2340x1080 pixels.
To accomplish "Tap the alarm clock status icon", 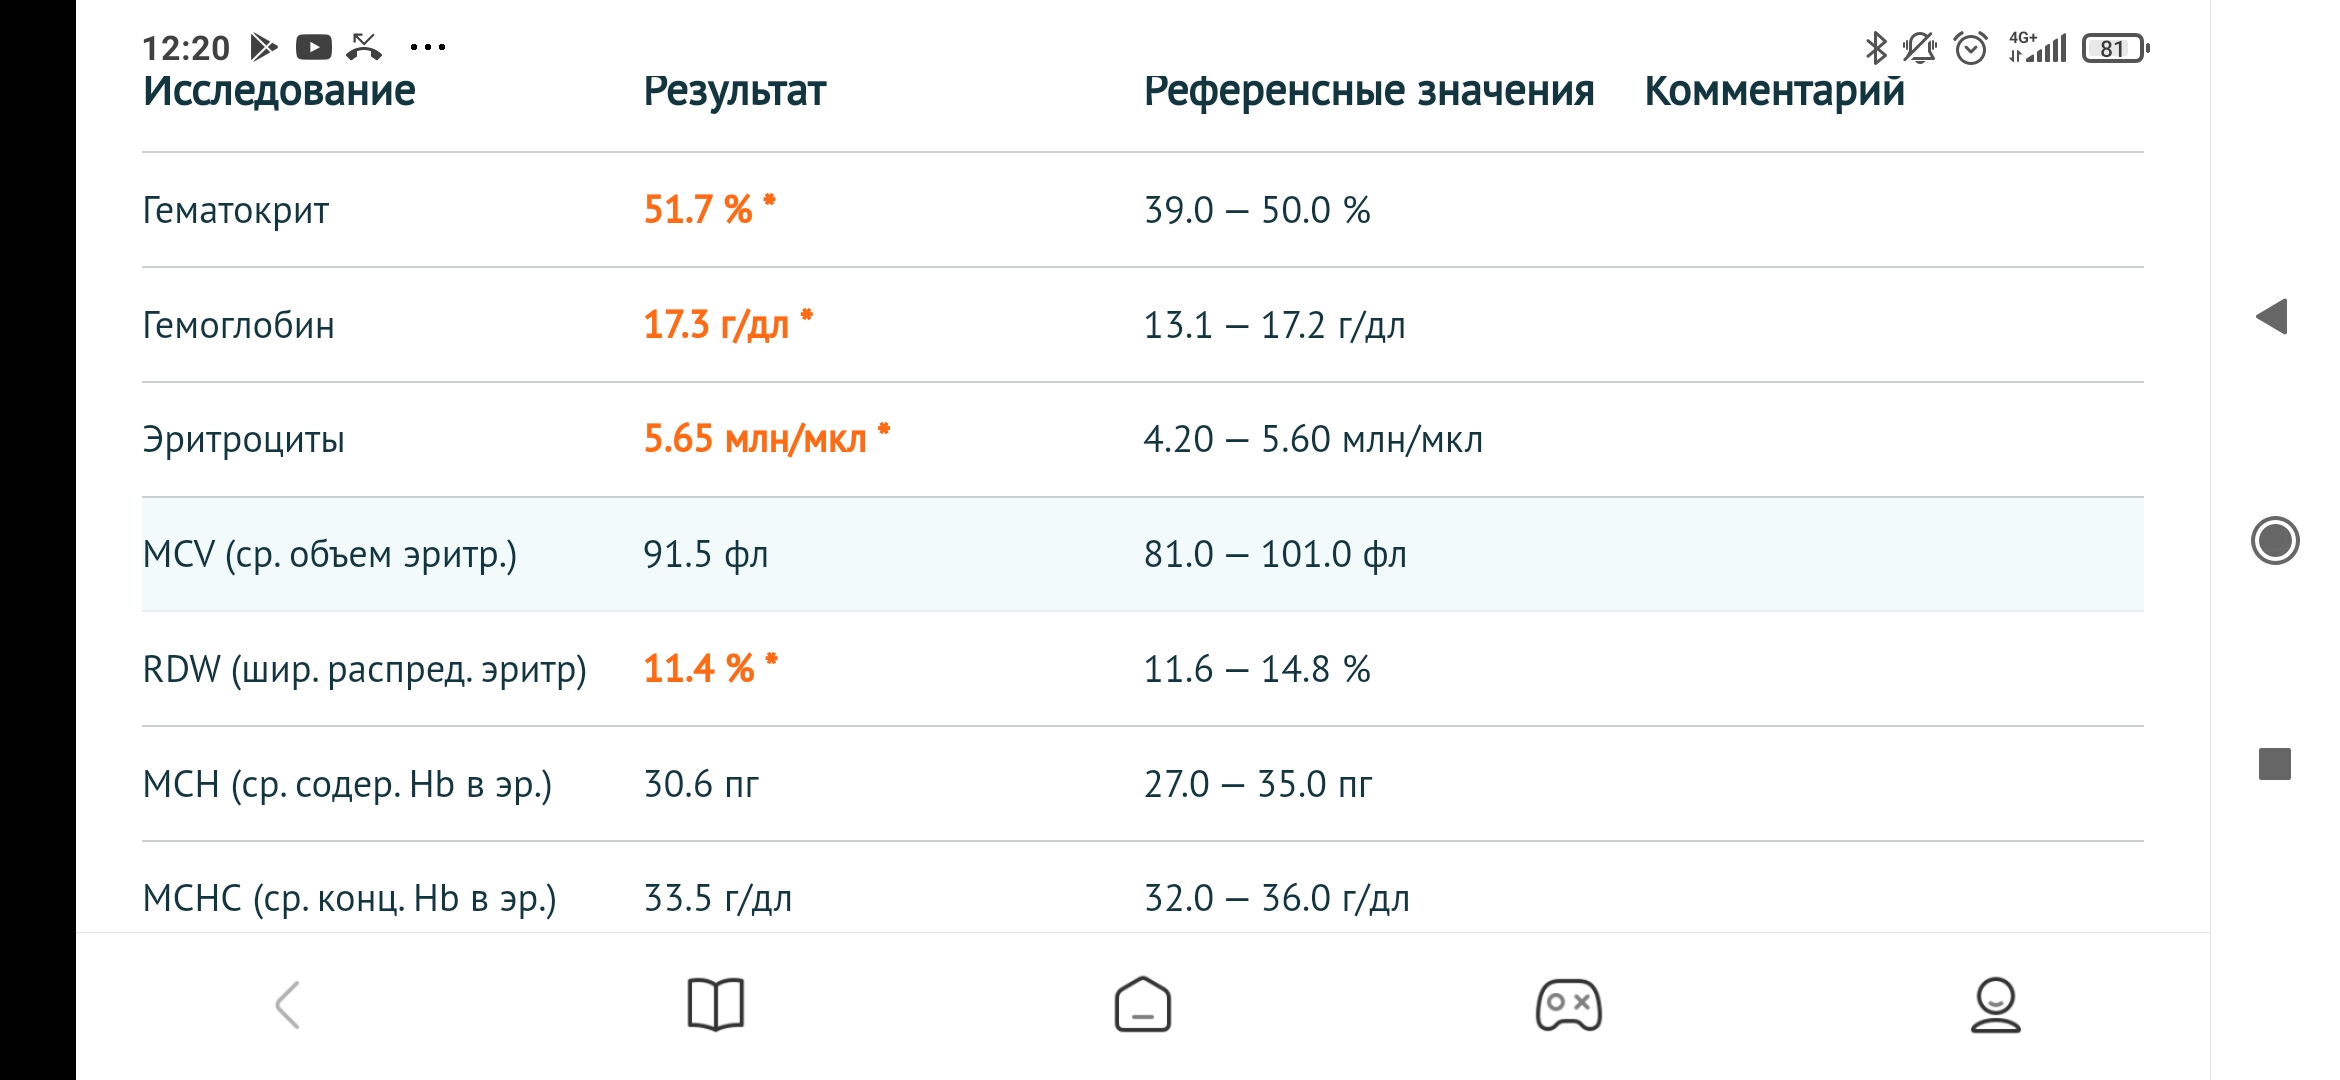I will [1971, 48].
